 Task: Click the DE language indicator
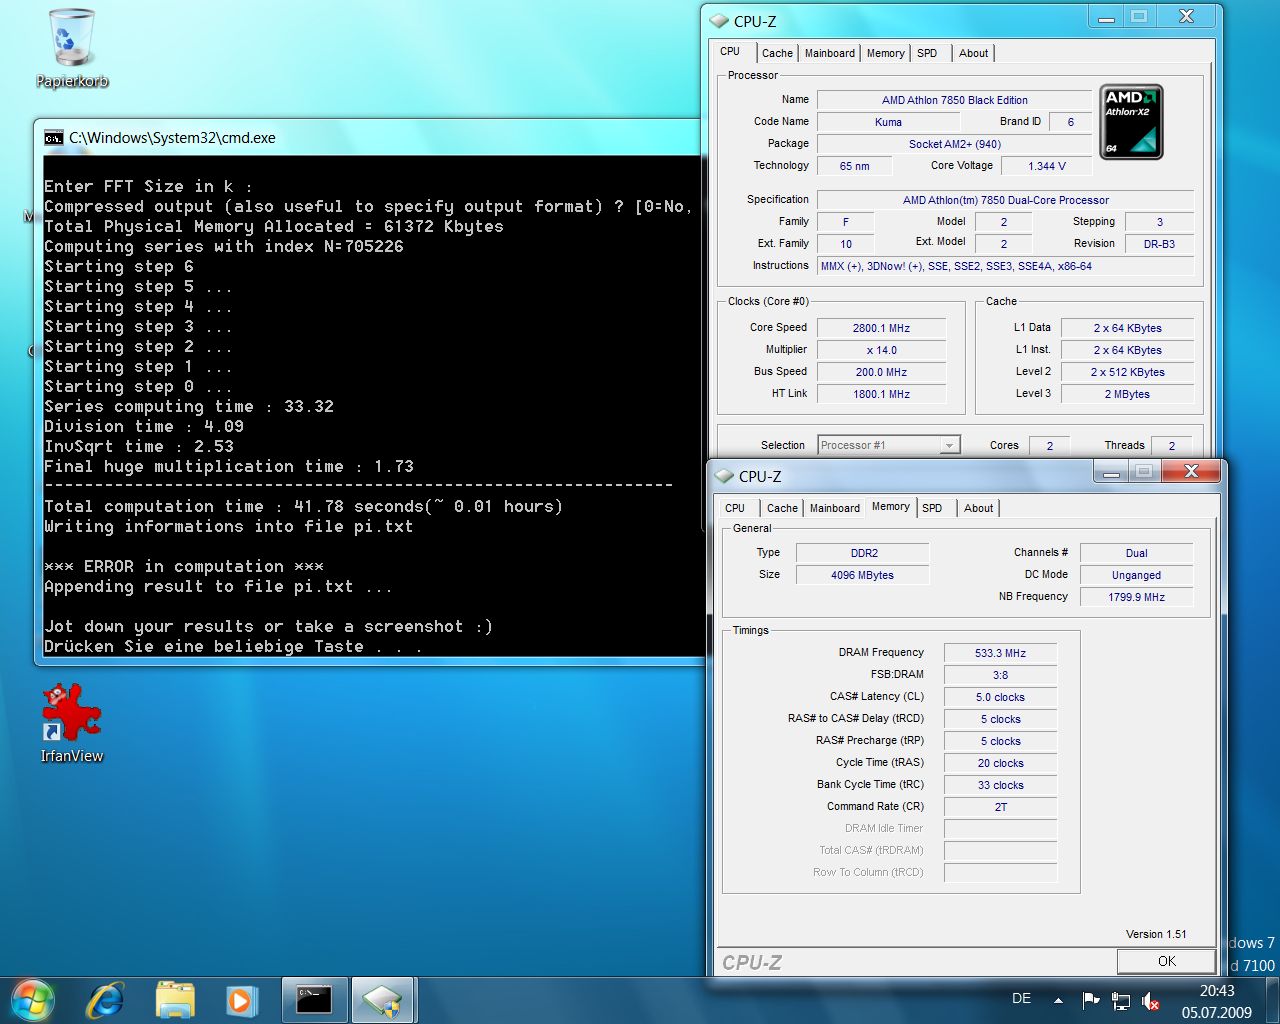click(x=1021, y=998)
